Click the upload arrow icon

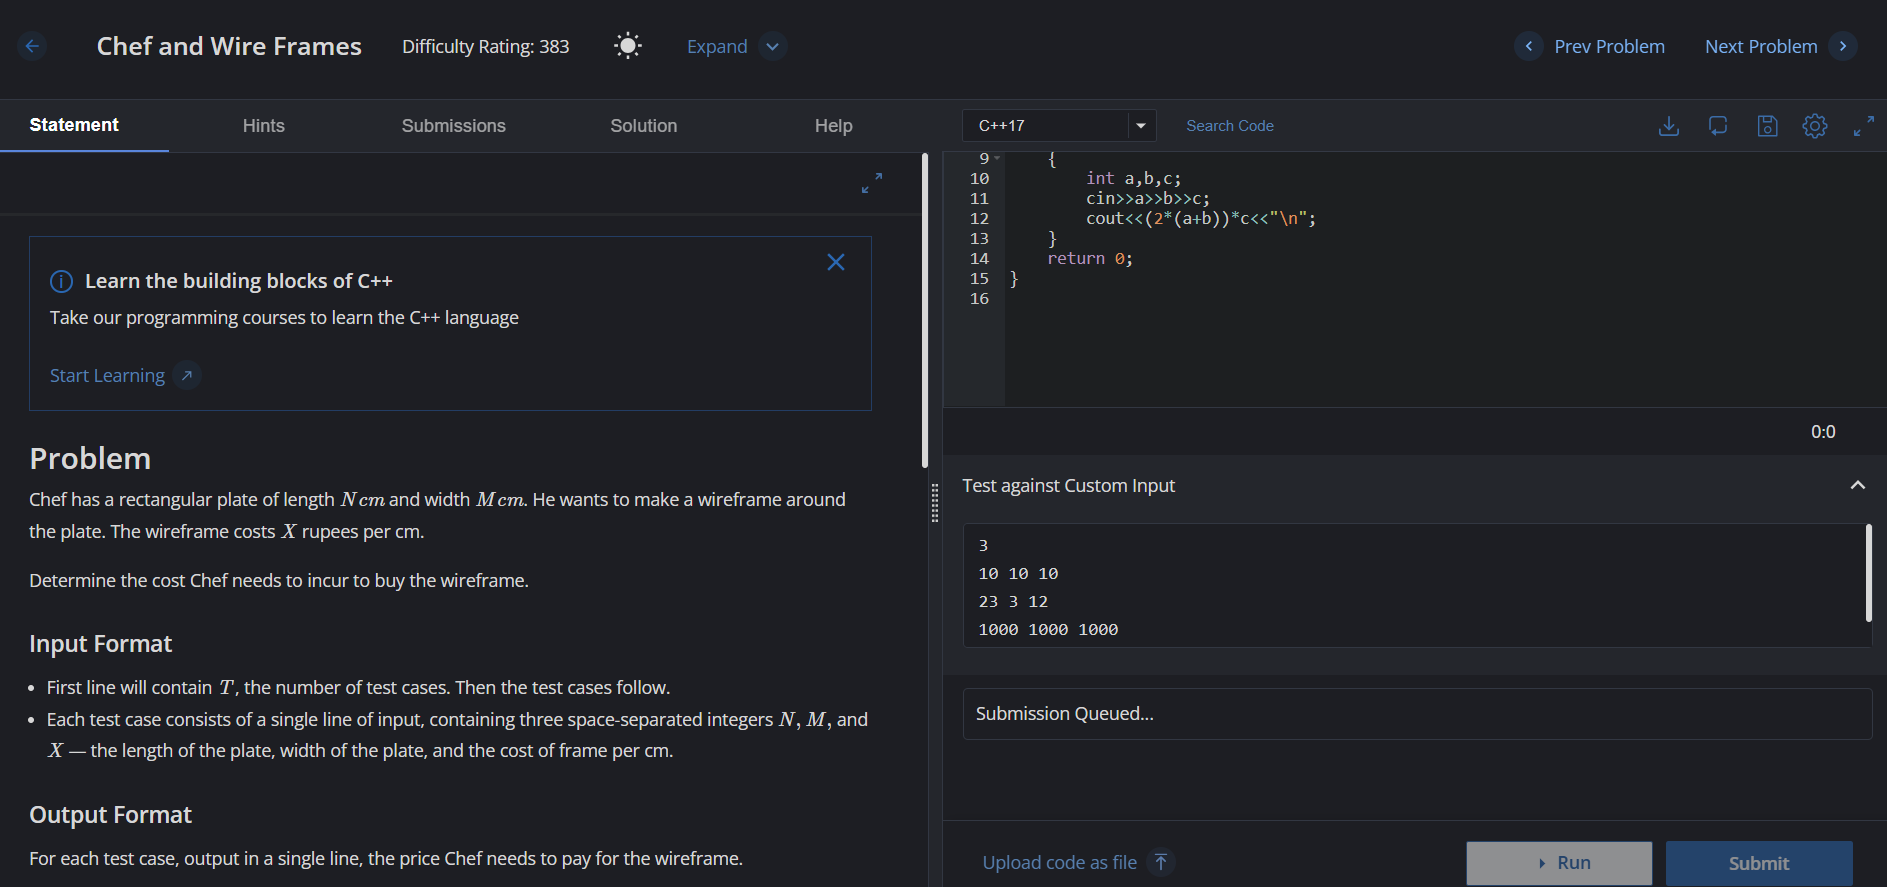coord(1161,862)
